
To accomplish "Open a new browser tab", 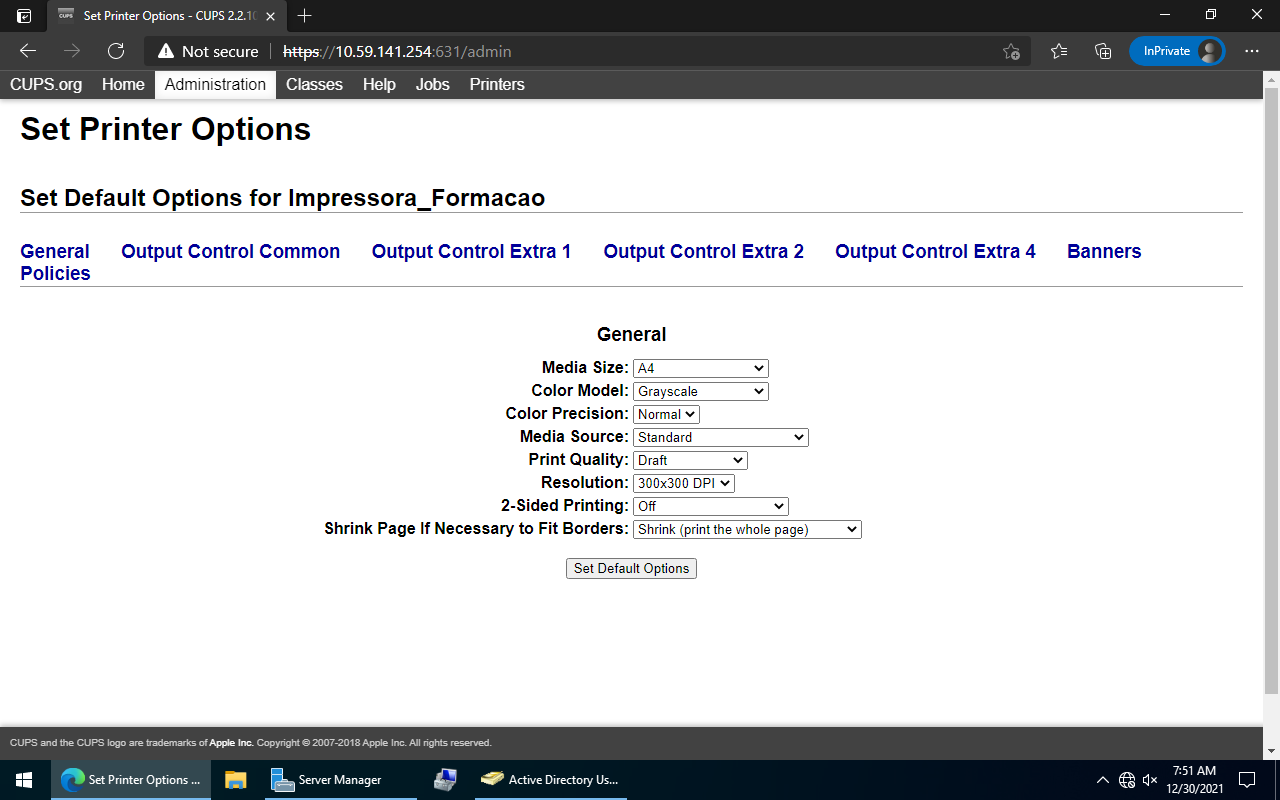I will pos(305,16).
